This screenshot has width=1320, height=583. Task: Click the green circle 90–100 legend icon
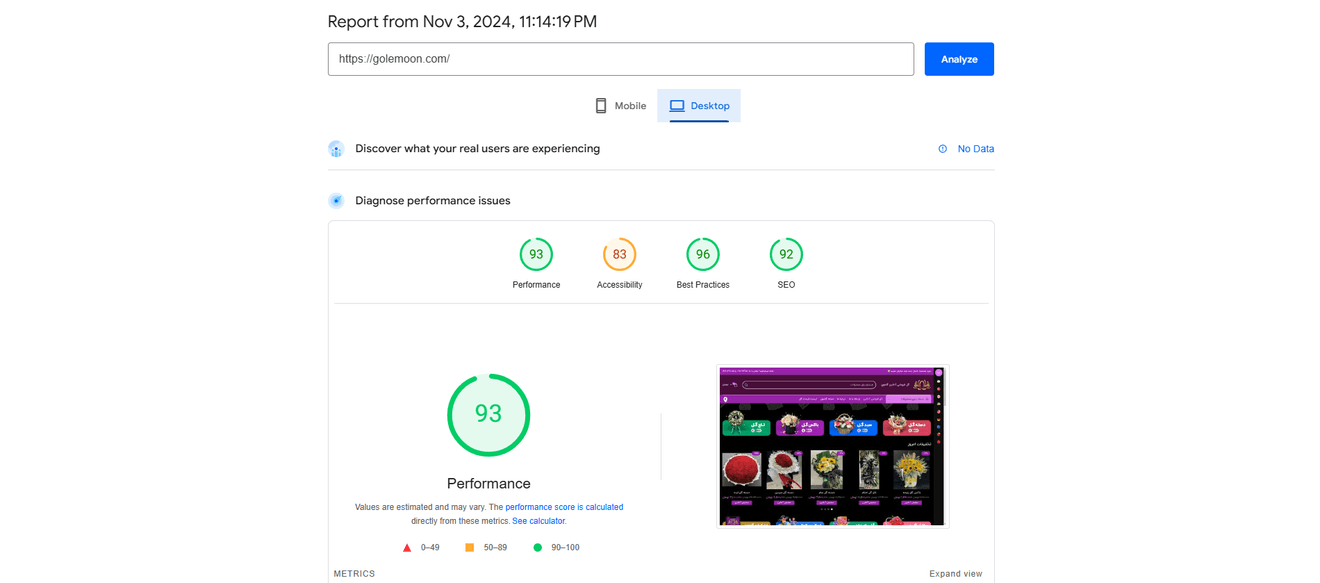(x=537, y=548)
